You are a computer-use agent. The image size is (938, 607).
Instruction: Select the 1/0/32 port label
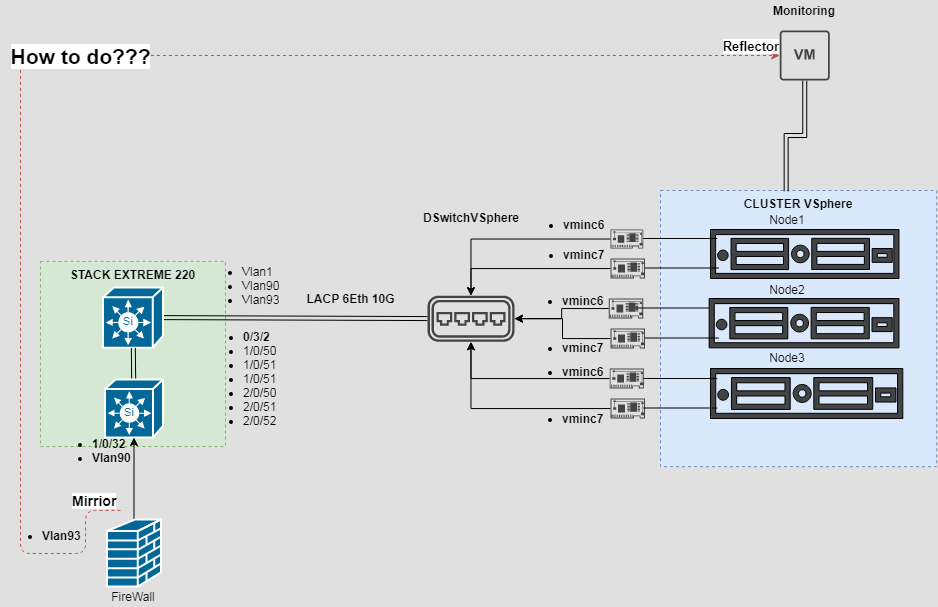point(109,444)
